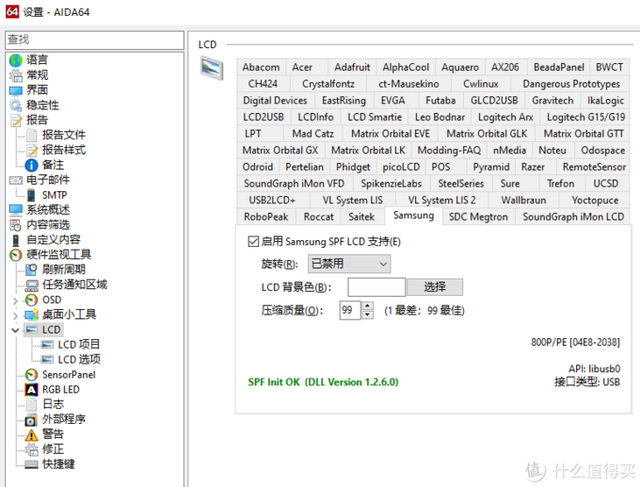Open the 旋转 dropdown
This screenshot has height=487, width=640.
pos(349,264)
